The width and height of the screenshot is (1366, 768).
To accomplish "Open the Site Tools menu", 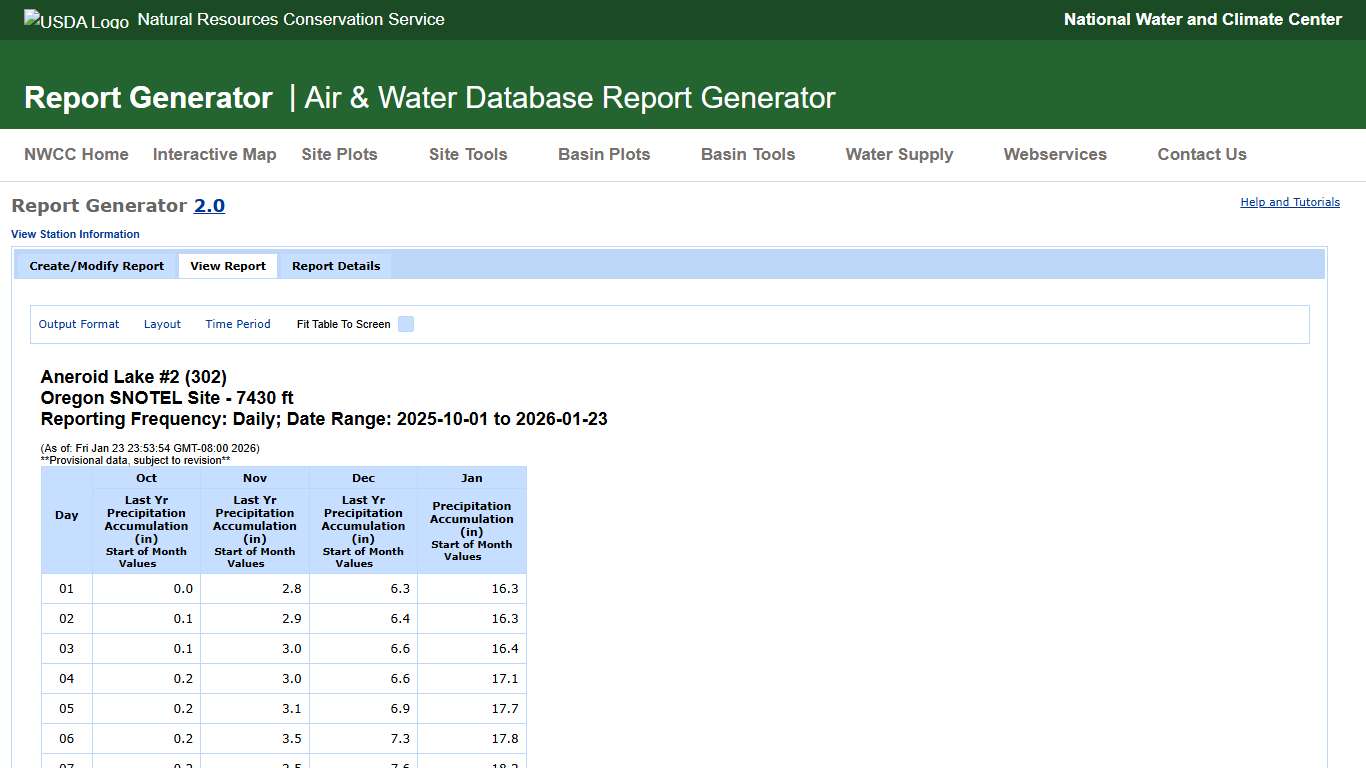I will click(467, 154).
